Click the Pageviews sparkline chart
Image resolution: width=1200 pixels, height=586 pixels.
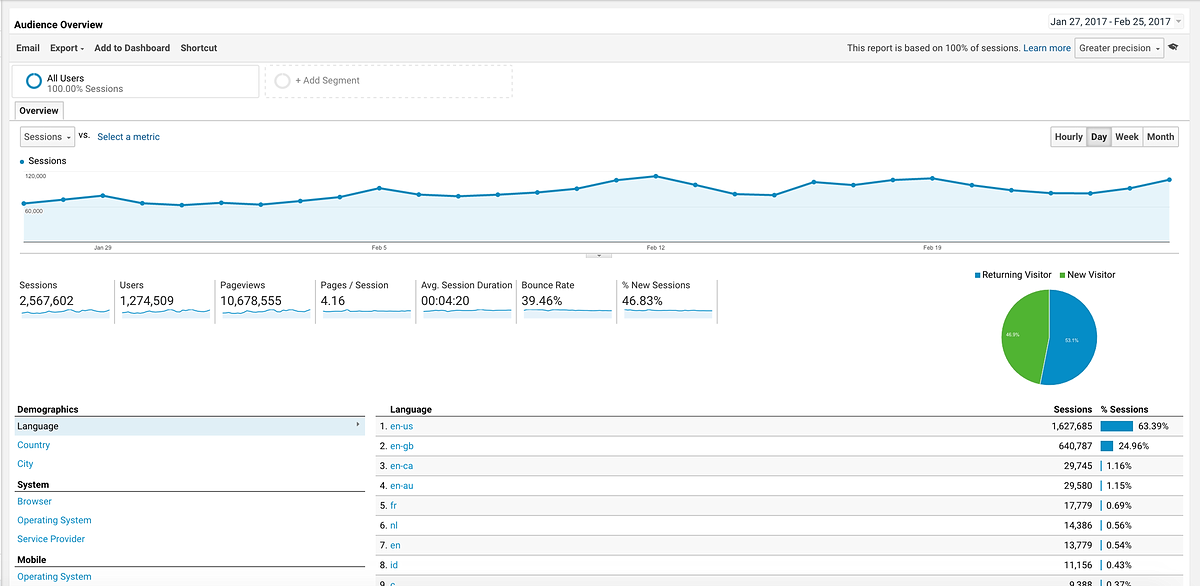(265, 312)
